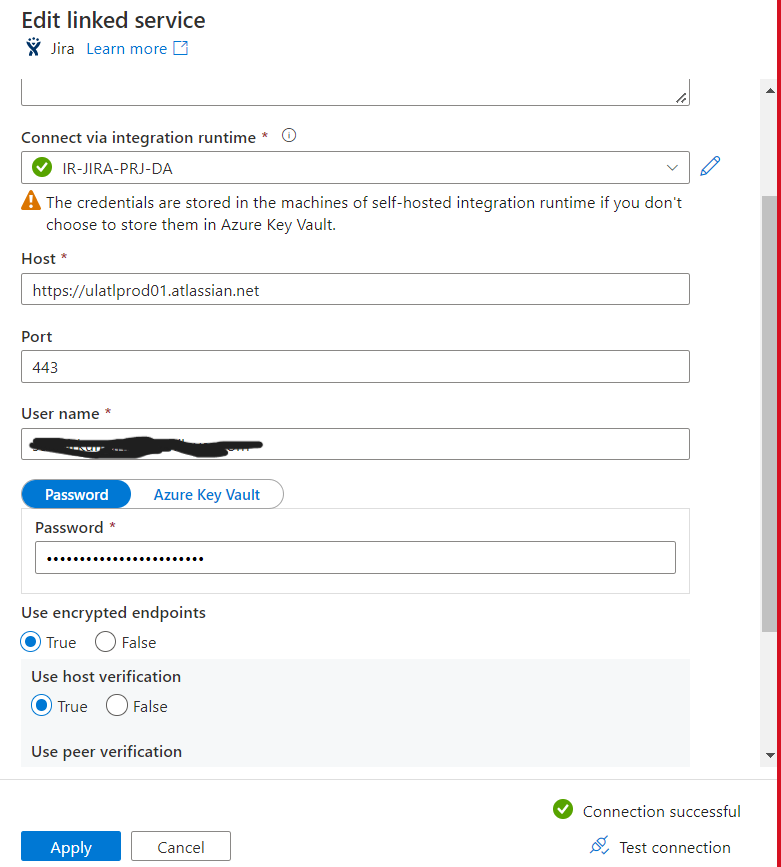781x867 pixels.
Task: Open the IR-JIRA-PRJ-DA runtime dropdown
Action: [355, 168]
